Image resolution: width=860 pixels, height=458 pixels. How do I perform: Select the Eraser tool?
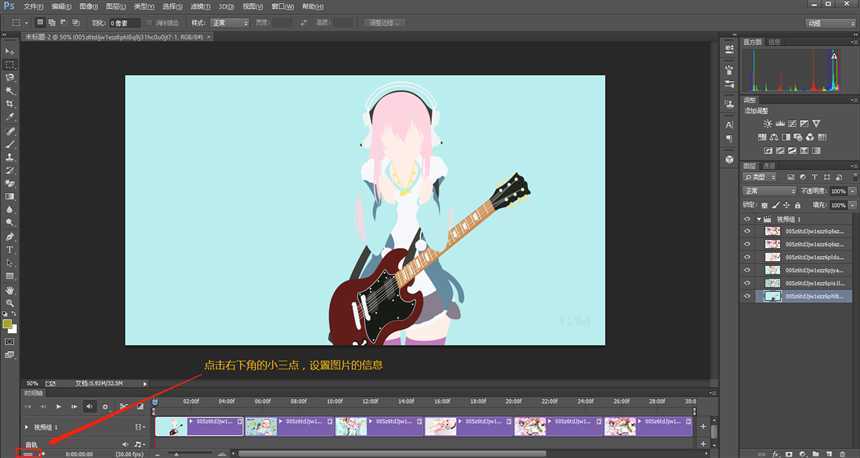(10, 183)
